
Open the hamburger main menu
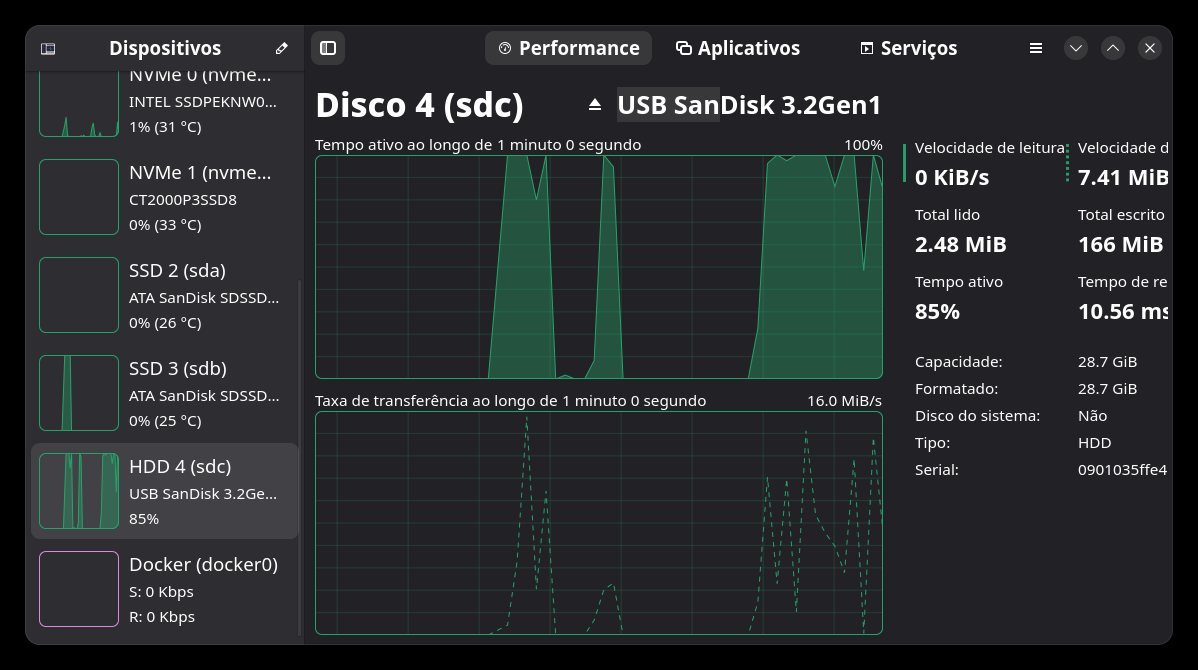coord(1036,48)
